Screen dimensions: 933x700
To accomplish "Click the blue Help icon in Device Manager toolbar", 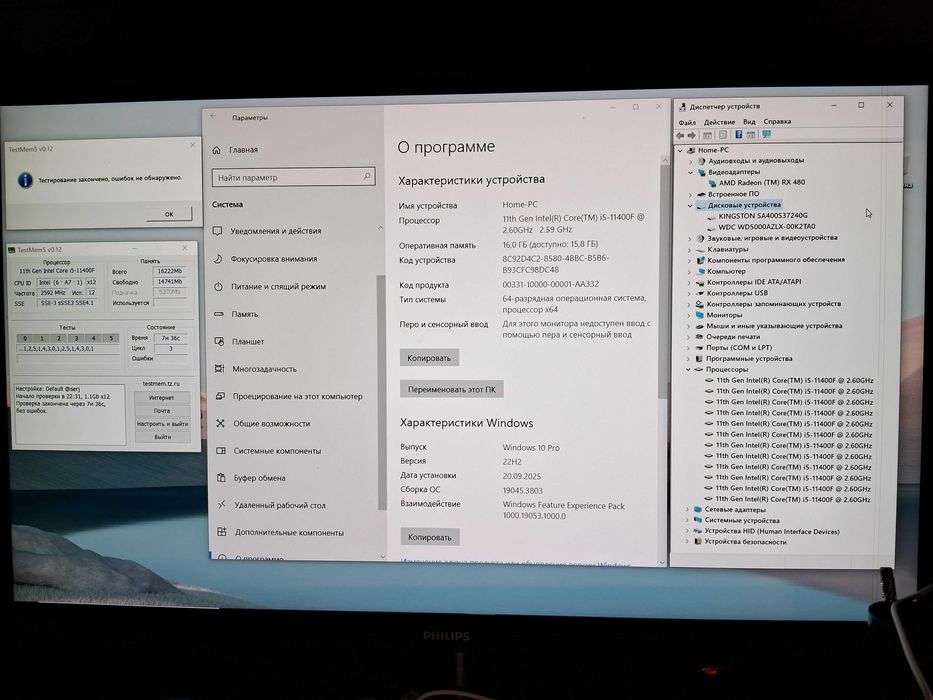I will click(738, 135).
